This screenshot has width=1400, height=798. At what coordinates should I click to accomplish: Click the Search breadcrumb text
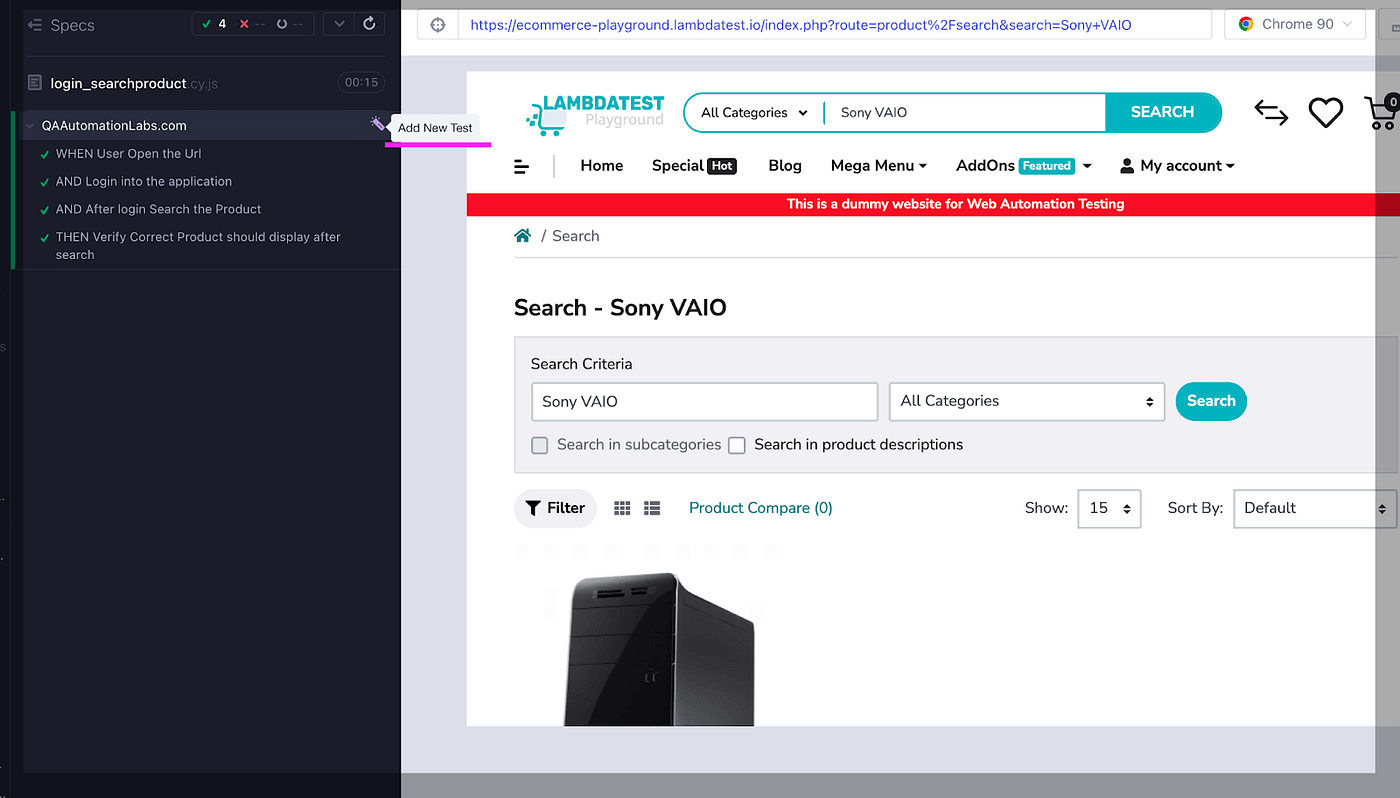[x=576, y=236]
